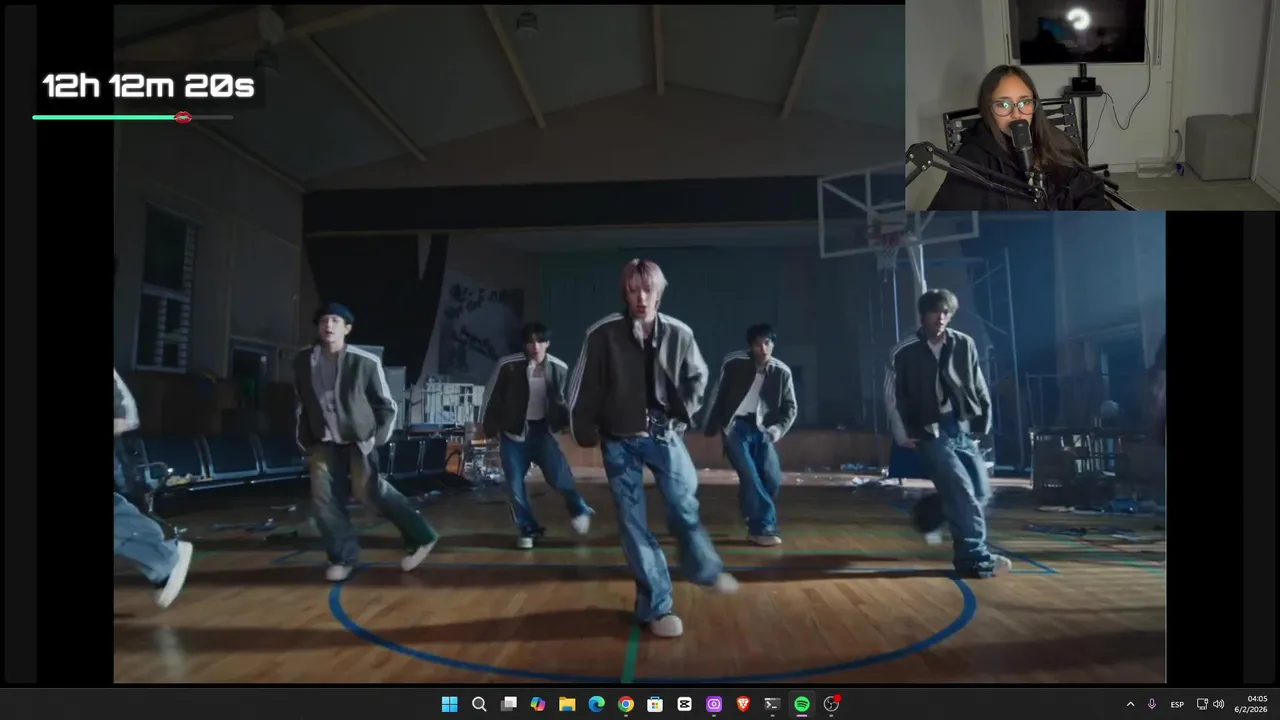The image size is (1280, 720).
Task: Expand the hidden system tray icons
Action: pos(1131,704)
